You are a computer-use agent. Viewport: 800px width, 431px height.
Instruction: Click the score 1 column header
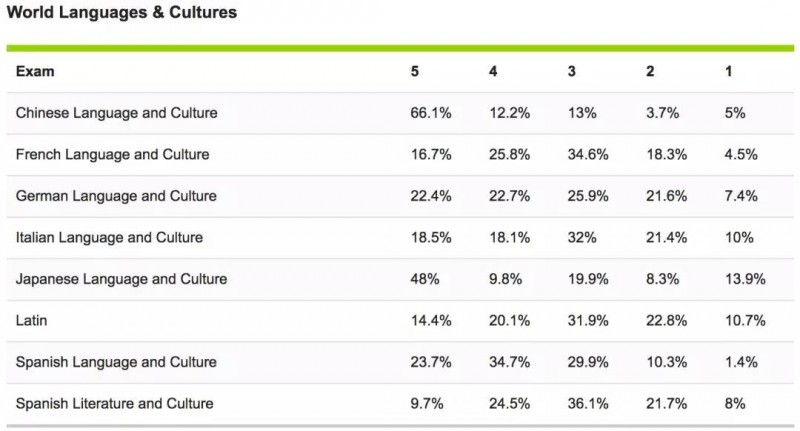[x=729, y=71]
